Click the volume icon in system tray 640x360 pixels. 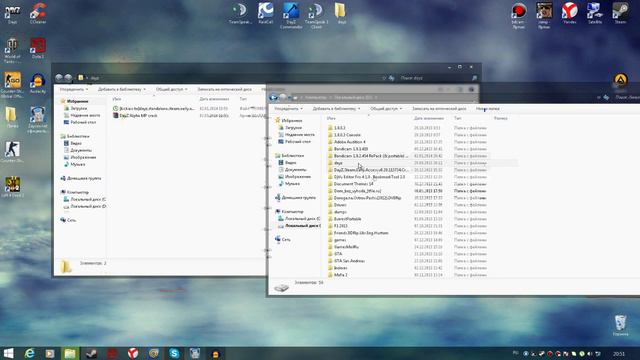pos(589,353)
